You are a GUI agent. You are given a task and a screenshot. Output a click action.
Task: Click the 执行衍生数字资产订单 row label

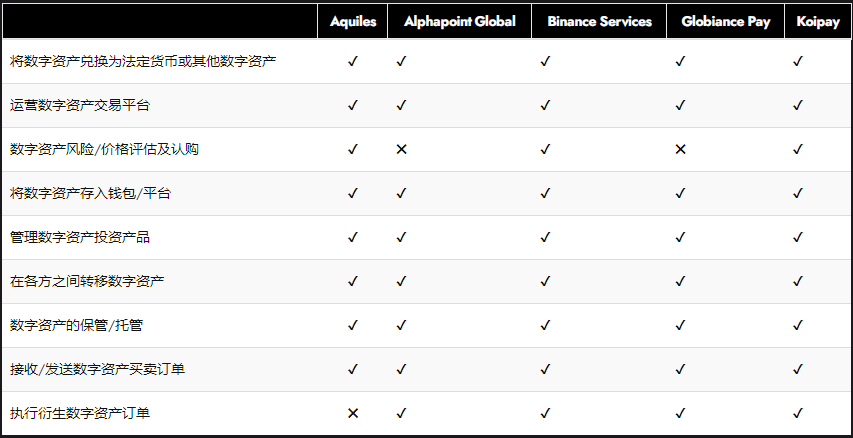pyautogui.click(x=79, y=414)
